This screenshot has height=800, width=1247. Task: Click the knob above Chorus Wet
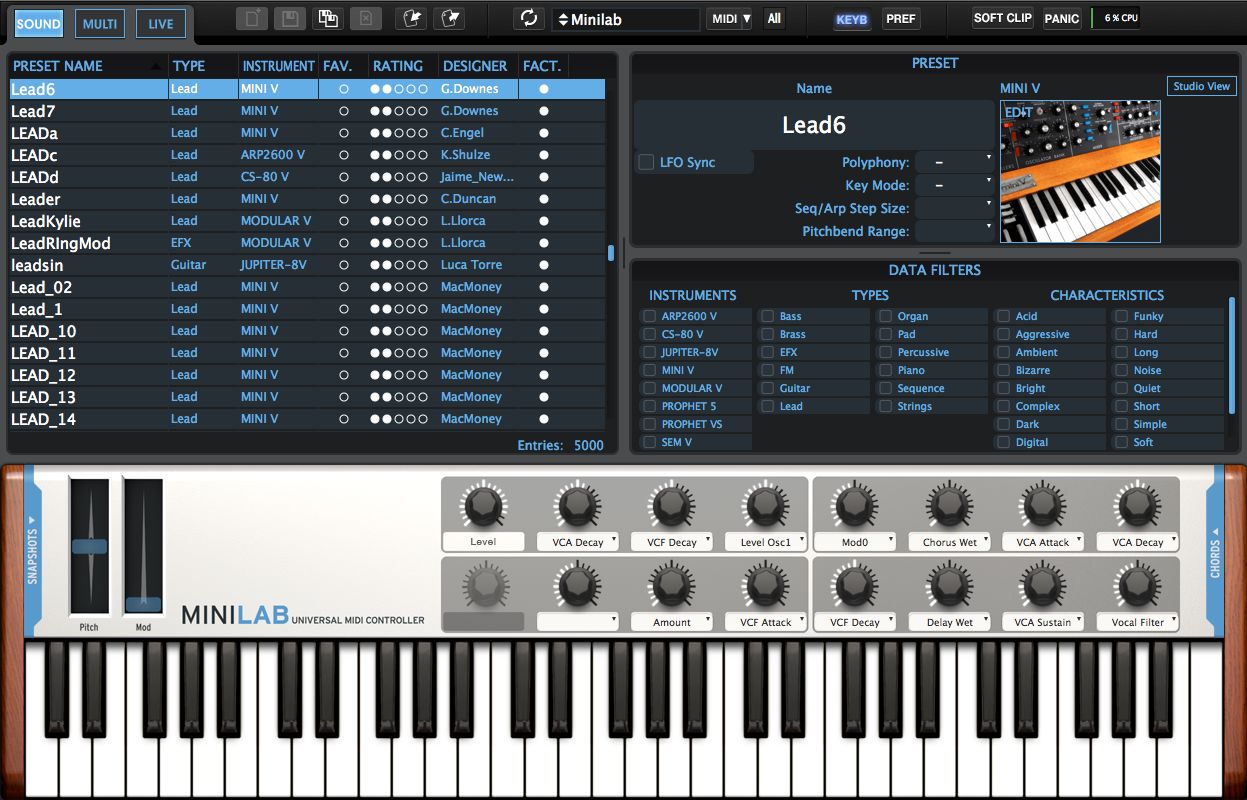click(x=948, y=505)
